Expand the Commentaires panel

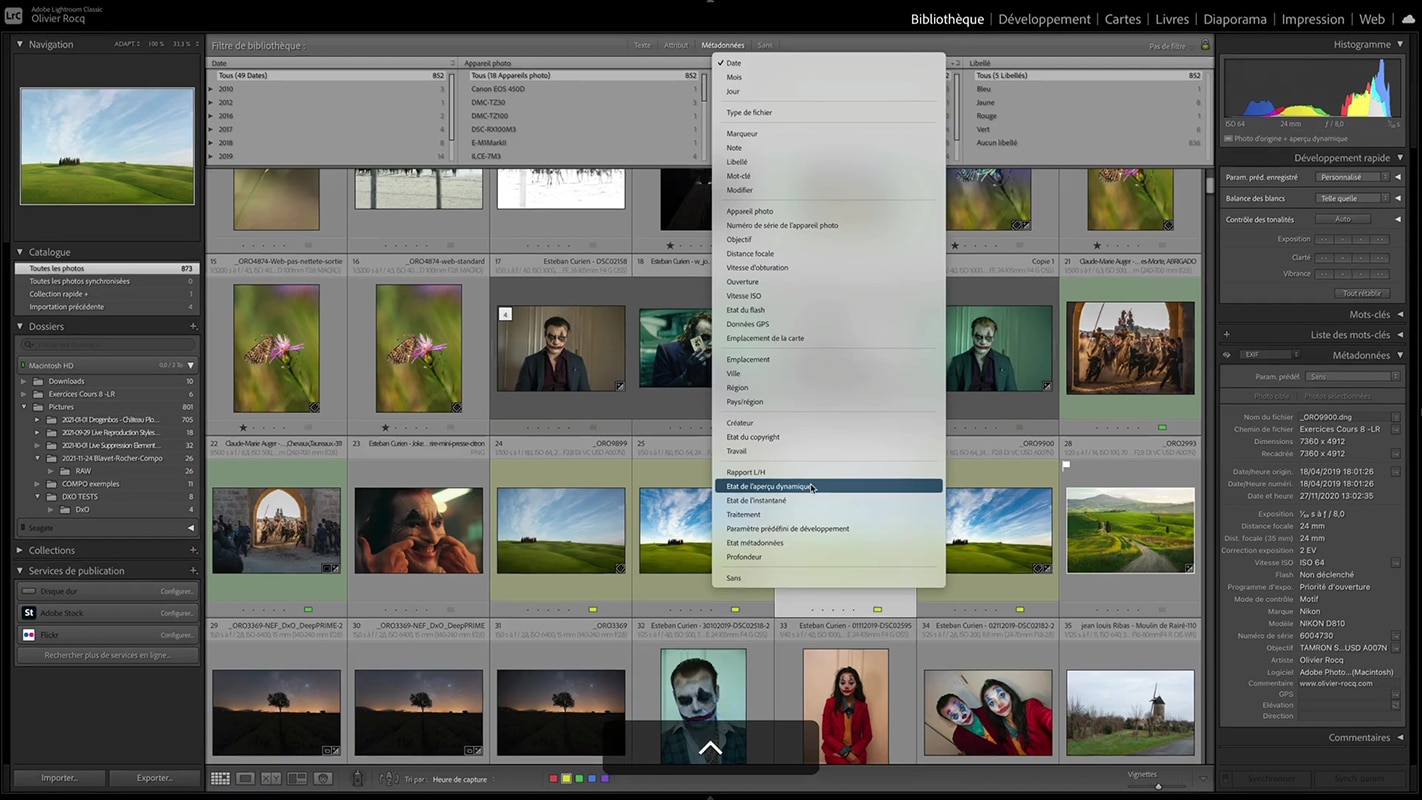click(x=1400, y=737)
